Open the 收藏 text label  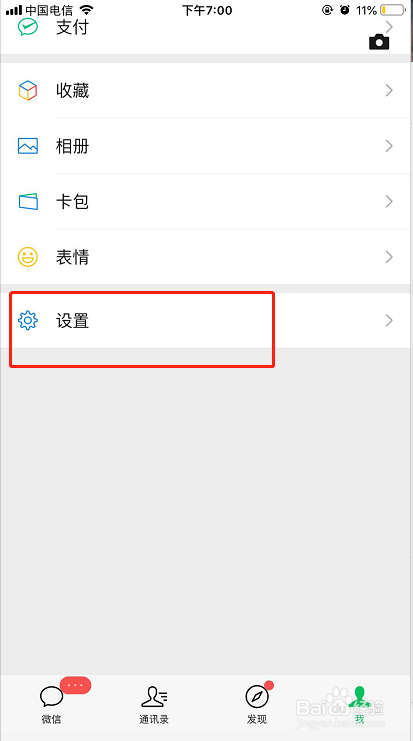pos(72,90)
